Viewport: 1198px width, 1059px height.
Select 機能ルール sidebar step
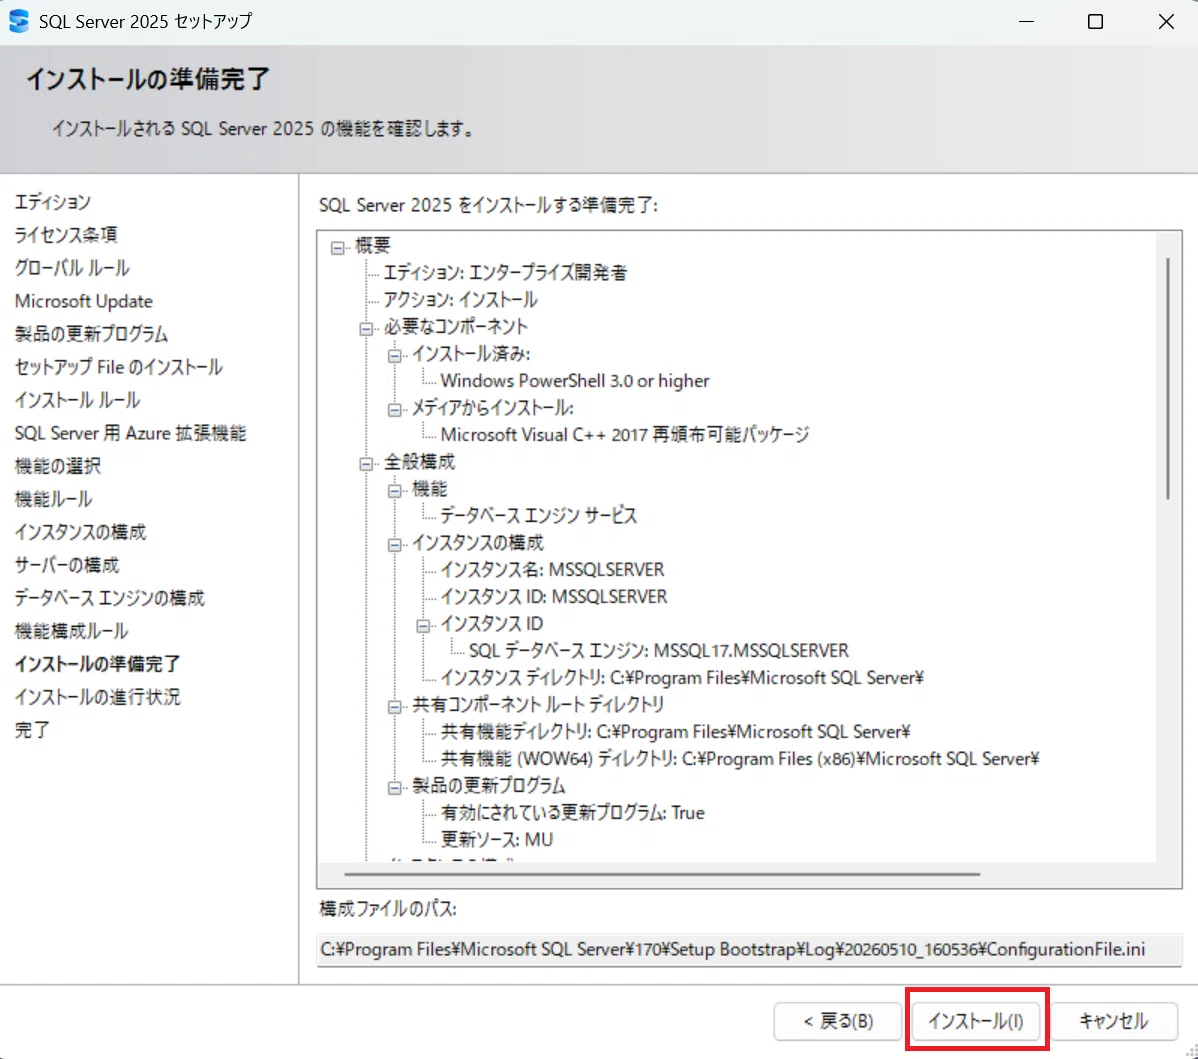[x=53, y=499]
